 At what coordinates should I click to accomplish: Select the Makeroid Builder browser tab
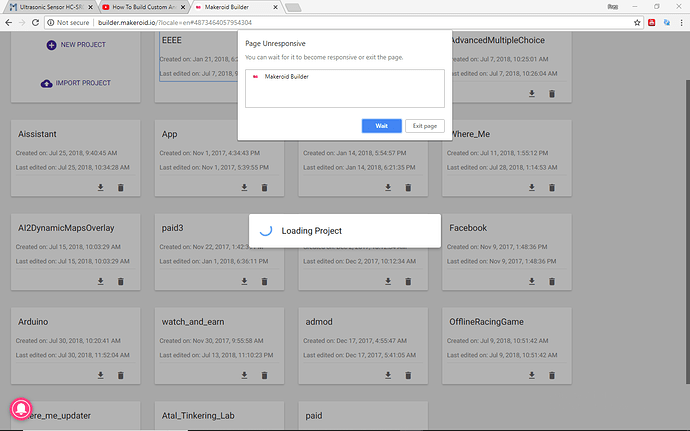tap(236, 7)
